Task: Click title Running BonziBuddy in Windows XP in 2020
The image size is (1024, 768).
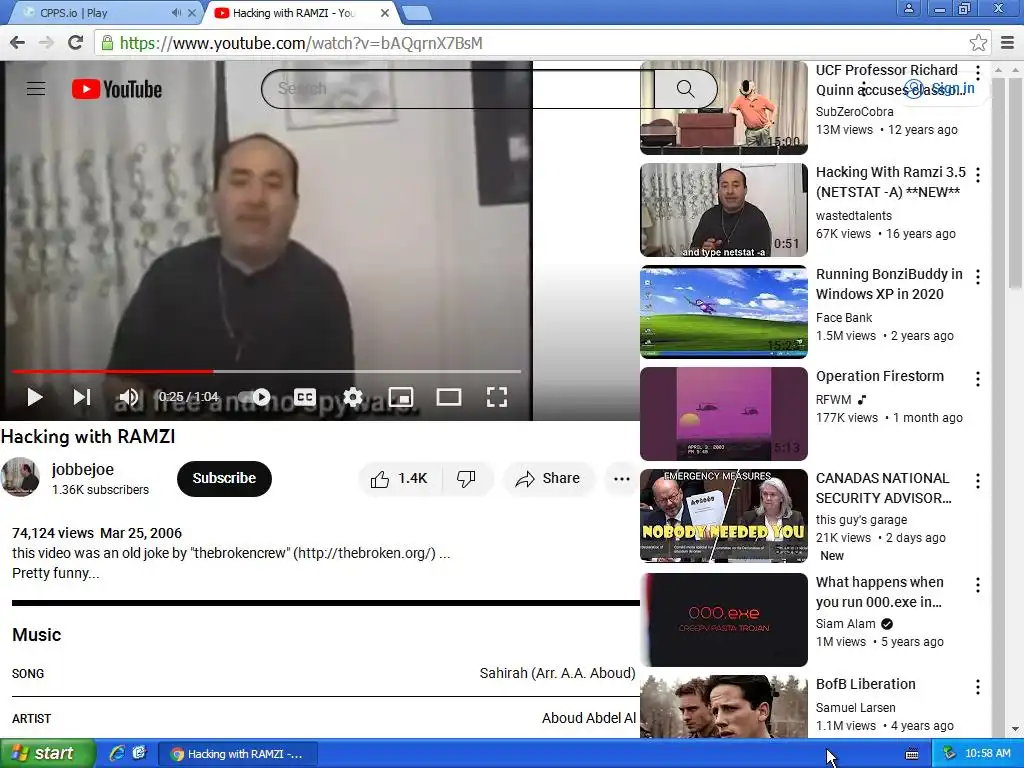Action: point(889,284)
